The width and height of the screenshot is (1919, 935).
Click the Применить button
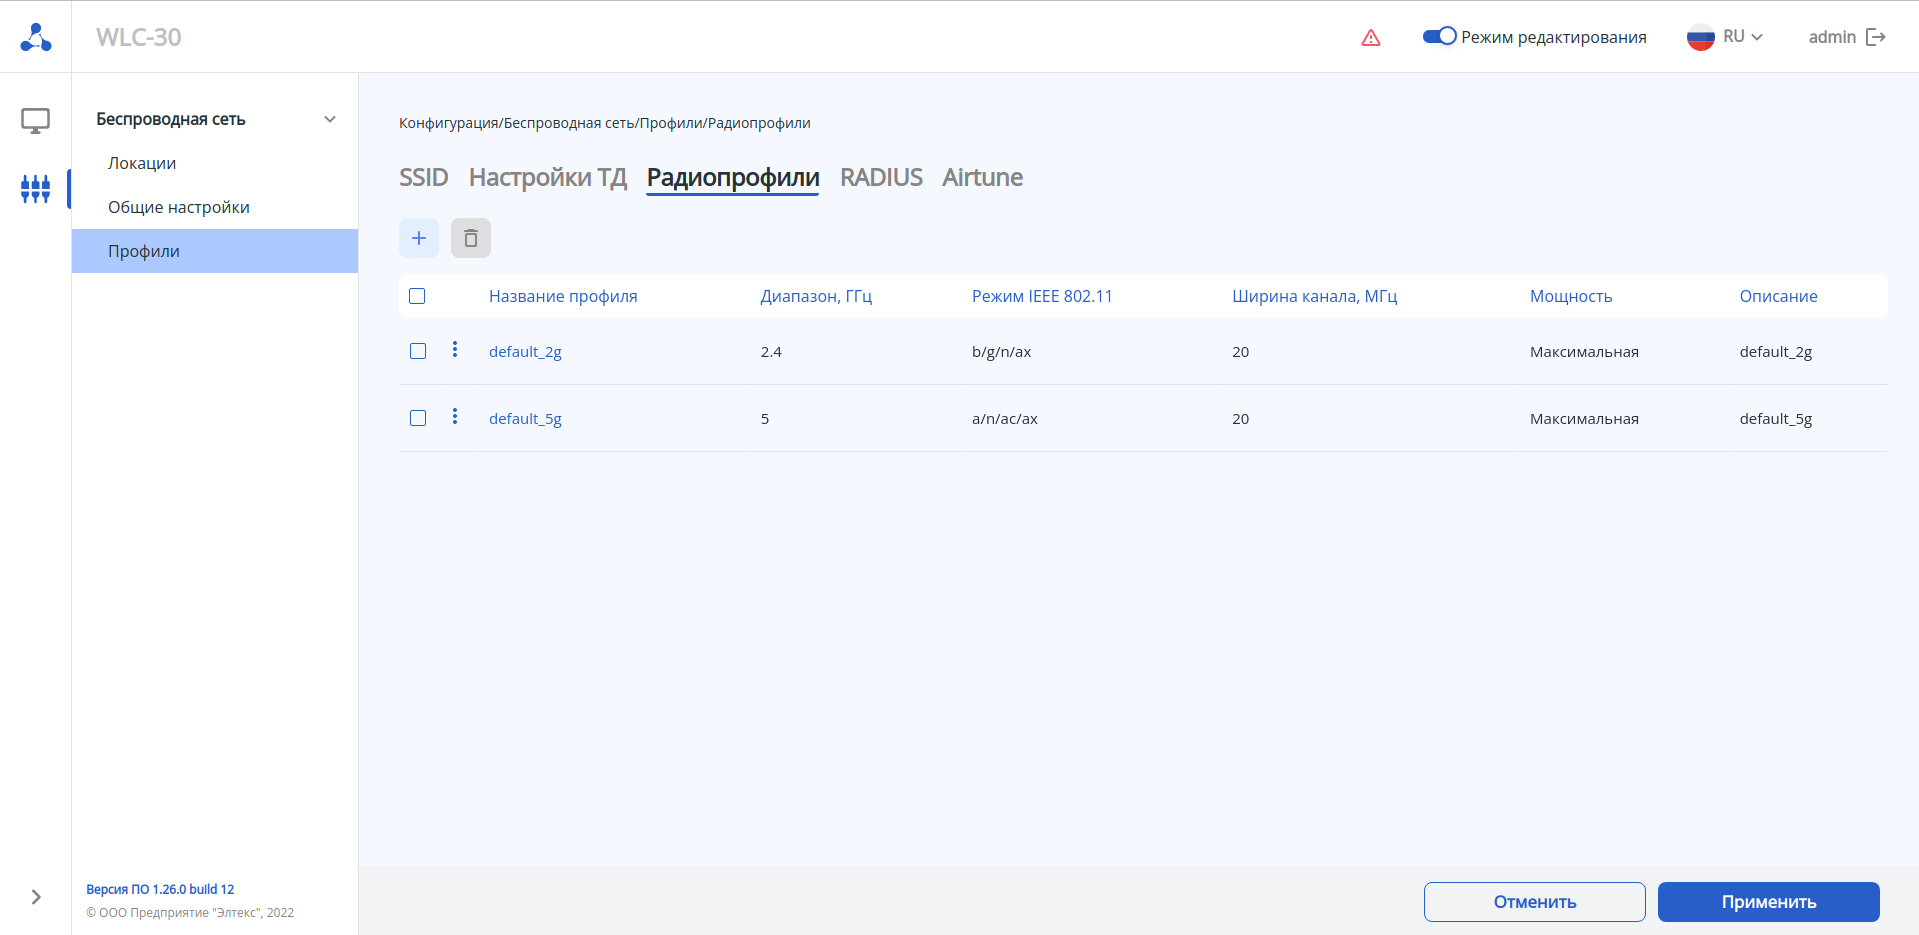click(1768, 902)
